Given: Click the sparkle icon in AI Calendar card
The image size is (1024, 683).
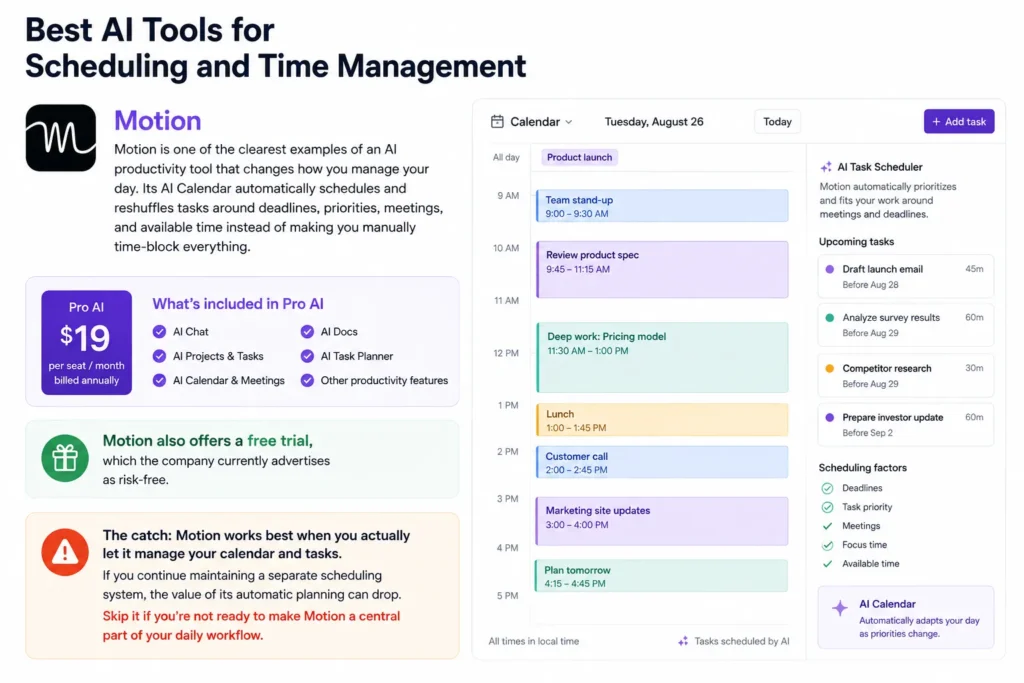Looking at the screenshot, I should (840, 608).
